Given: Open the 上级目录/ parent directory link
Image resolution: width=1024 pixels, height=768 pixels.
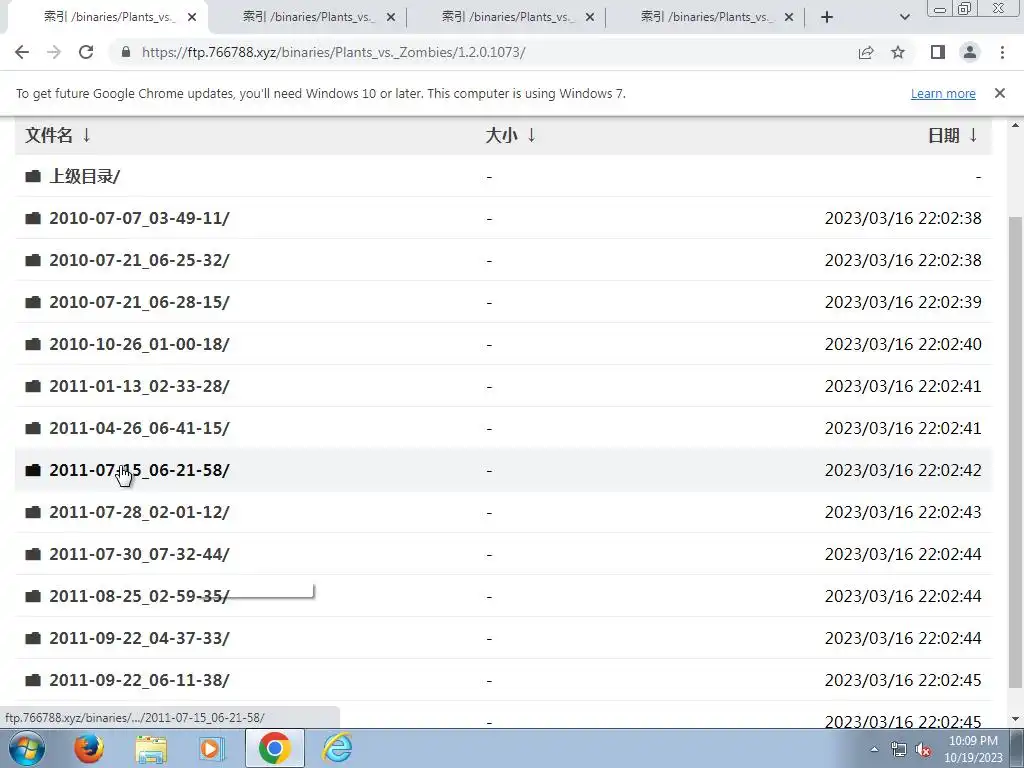Looking at the screenshot, I should click(x=84, y=176).
